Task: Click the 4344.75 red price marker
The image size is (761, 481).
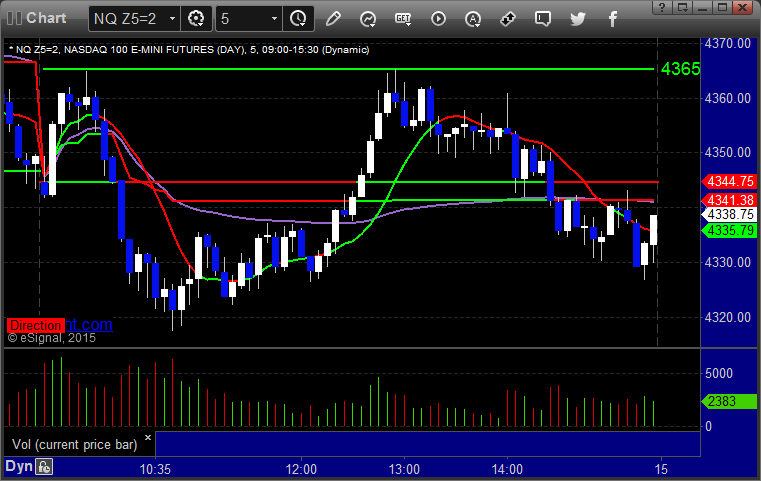Action: (x=729, y=182)
